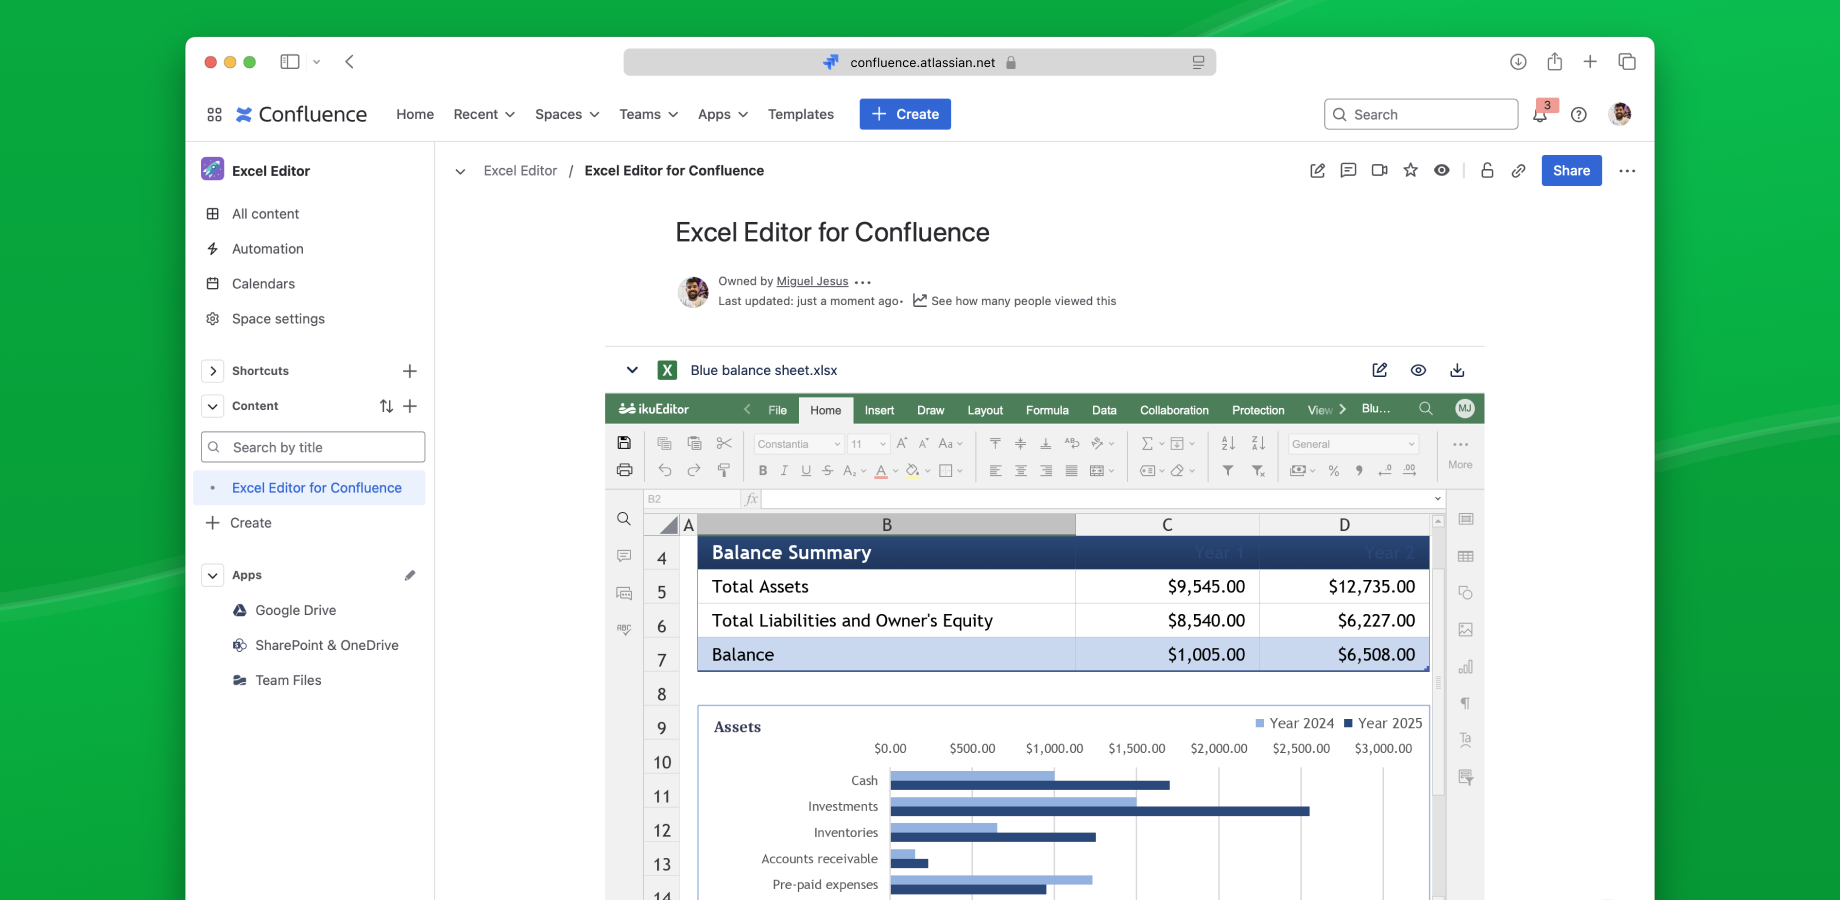Image resolution: width=1840 pixels, height=900 pixels.
Task: Click the Print icon in the spreadsheet toolbar
Action: (625, 470)
